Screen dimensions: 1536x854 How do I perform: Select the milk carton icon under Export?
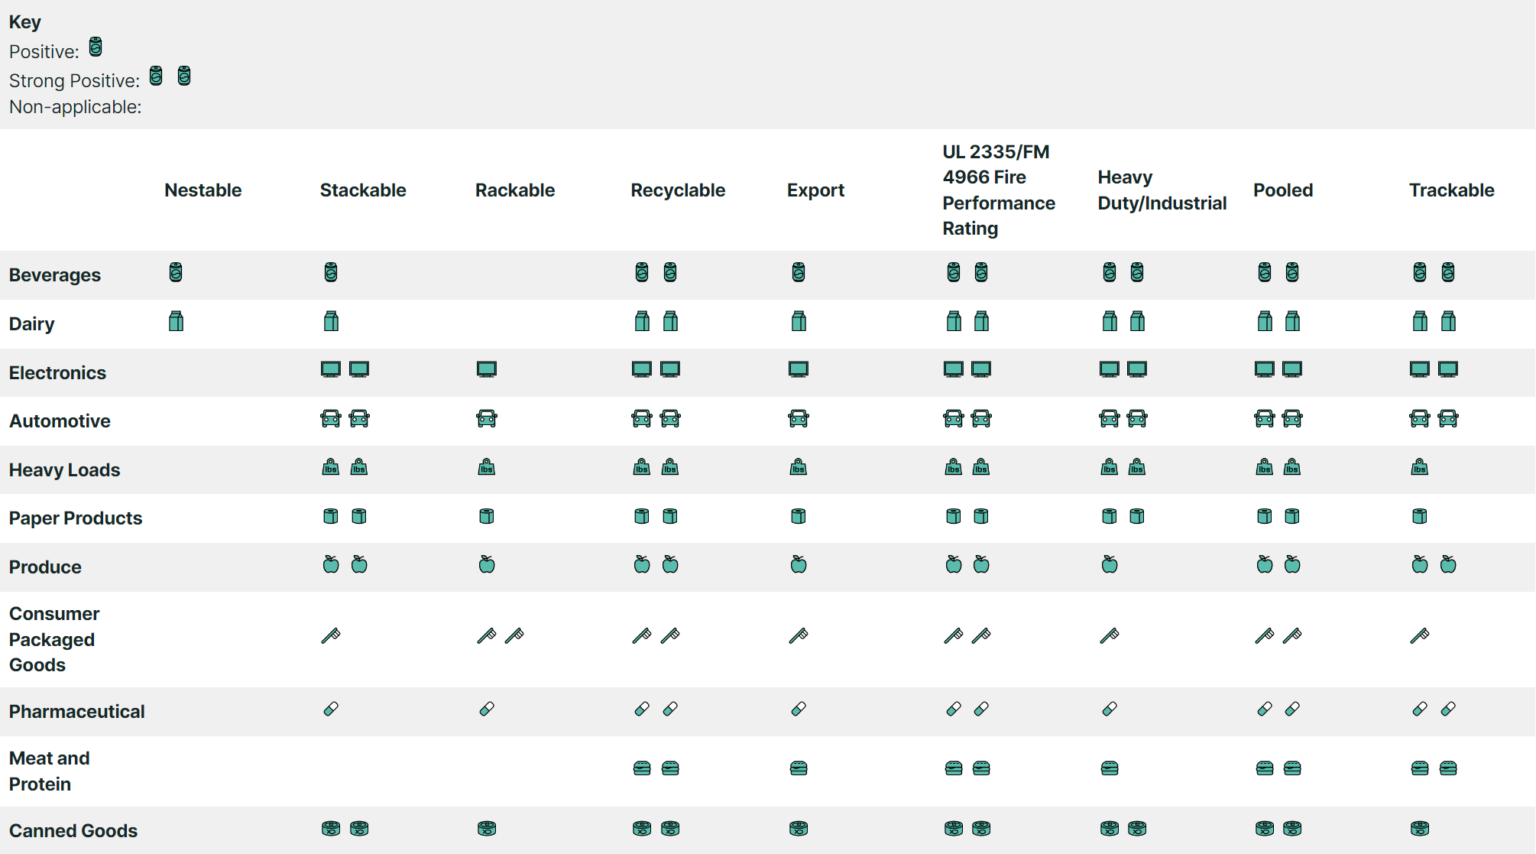point(798,321)
